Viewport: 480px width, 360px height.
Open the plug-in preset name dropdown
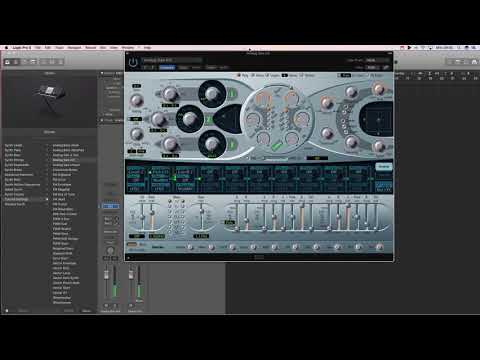click(x=172, y=60)
